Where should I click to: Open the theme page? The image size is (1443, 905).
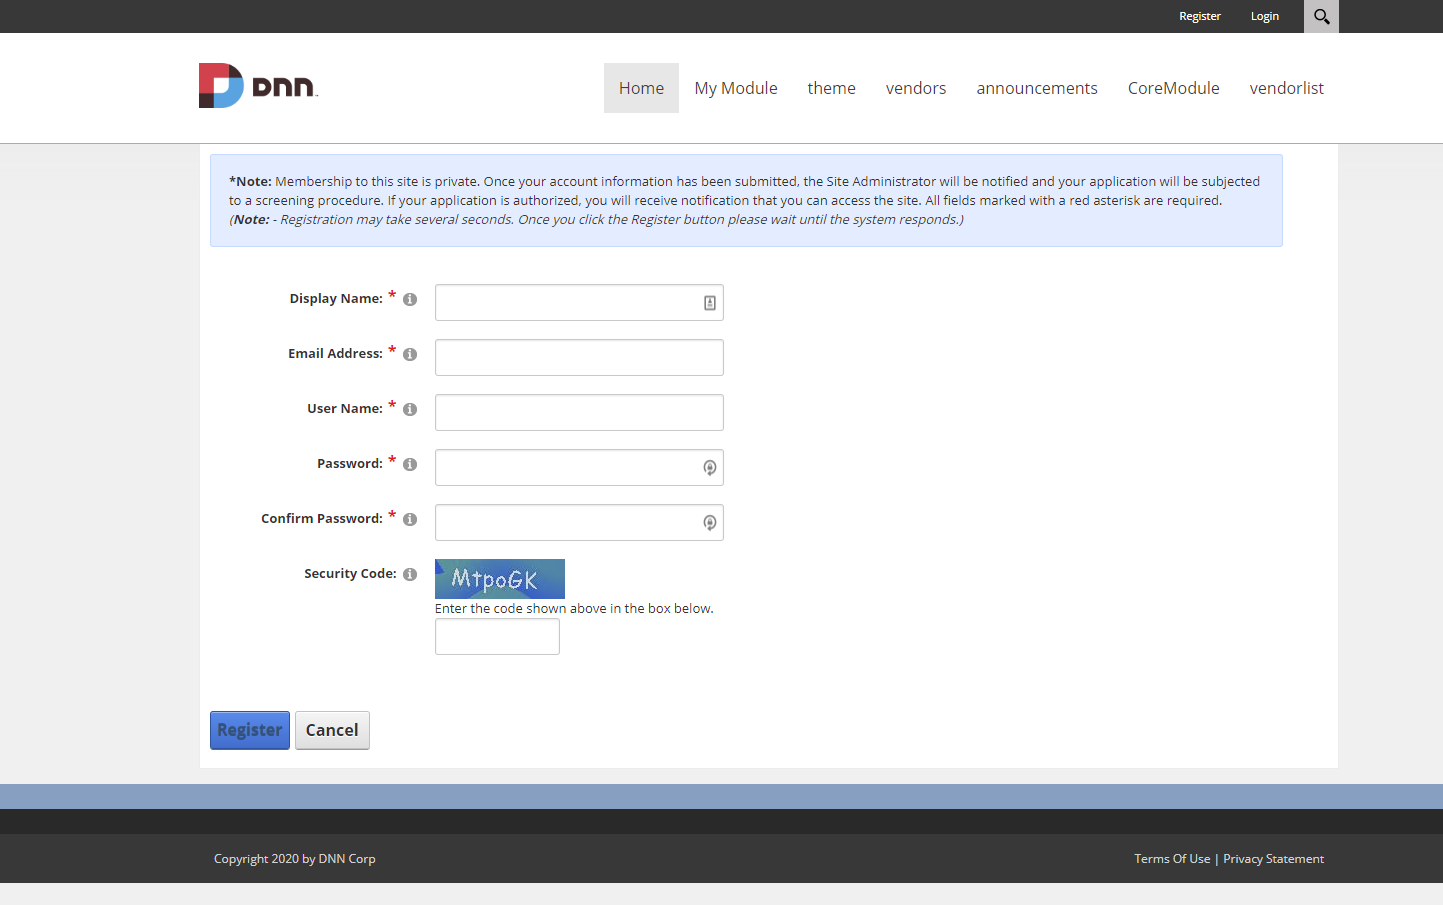point(831,87)
